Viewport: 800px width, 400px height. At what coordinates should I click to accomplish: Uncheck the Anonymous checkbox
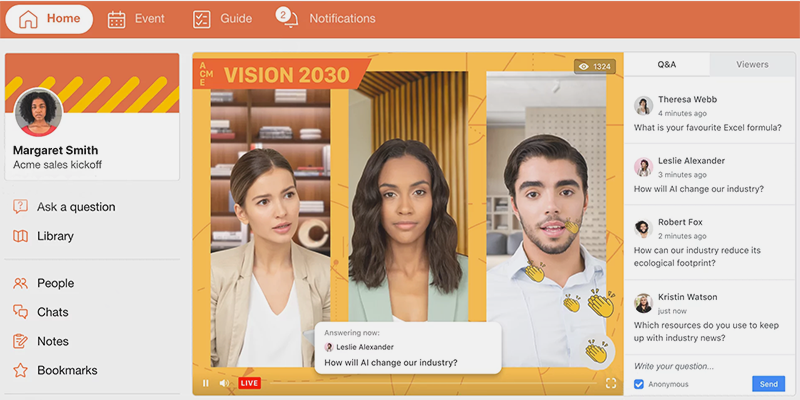pyautogui.click(x=639, y=384)
